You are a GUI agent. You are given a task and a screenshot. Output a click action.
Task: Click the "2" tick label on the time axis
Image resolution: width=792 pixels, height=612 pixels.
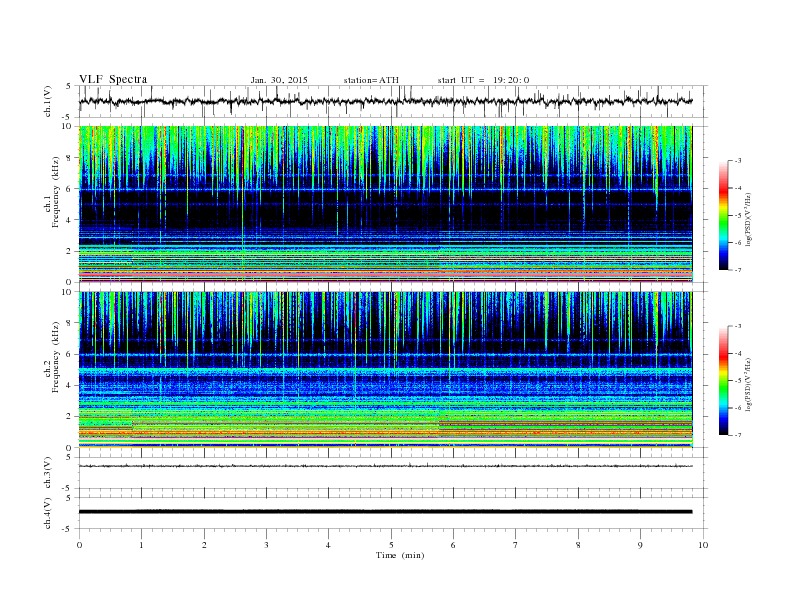pos(204,545)
